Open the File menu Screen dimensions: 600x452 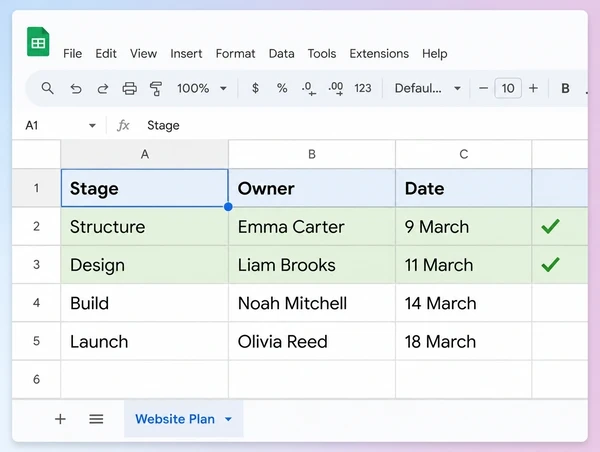72,54
